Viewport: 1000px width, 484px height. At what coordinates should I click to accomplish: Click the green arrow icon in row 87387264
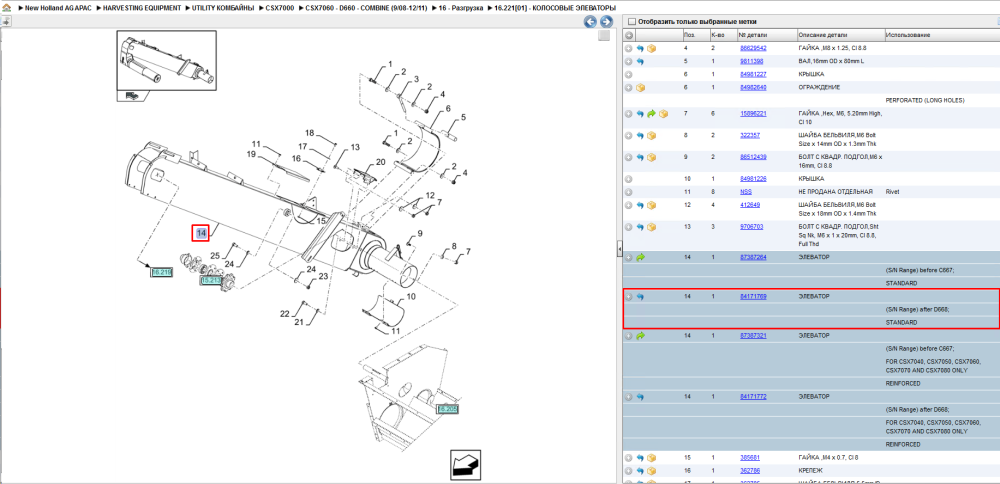(640, 257)
